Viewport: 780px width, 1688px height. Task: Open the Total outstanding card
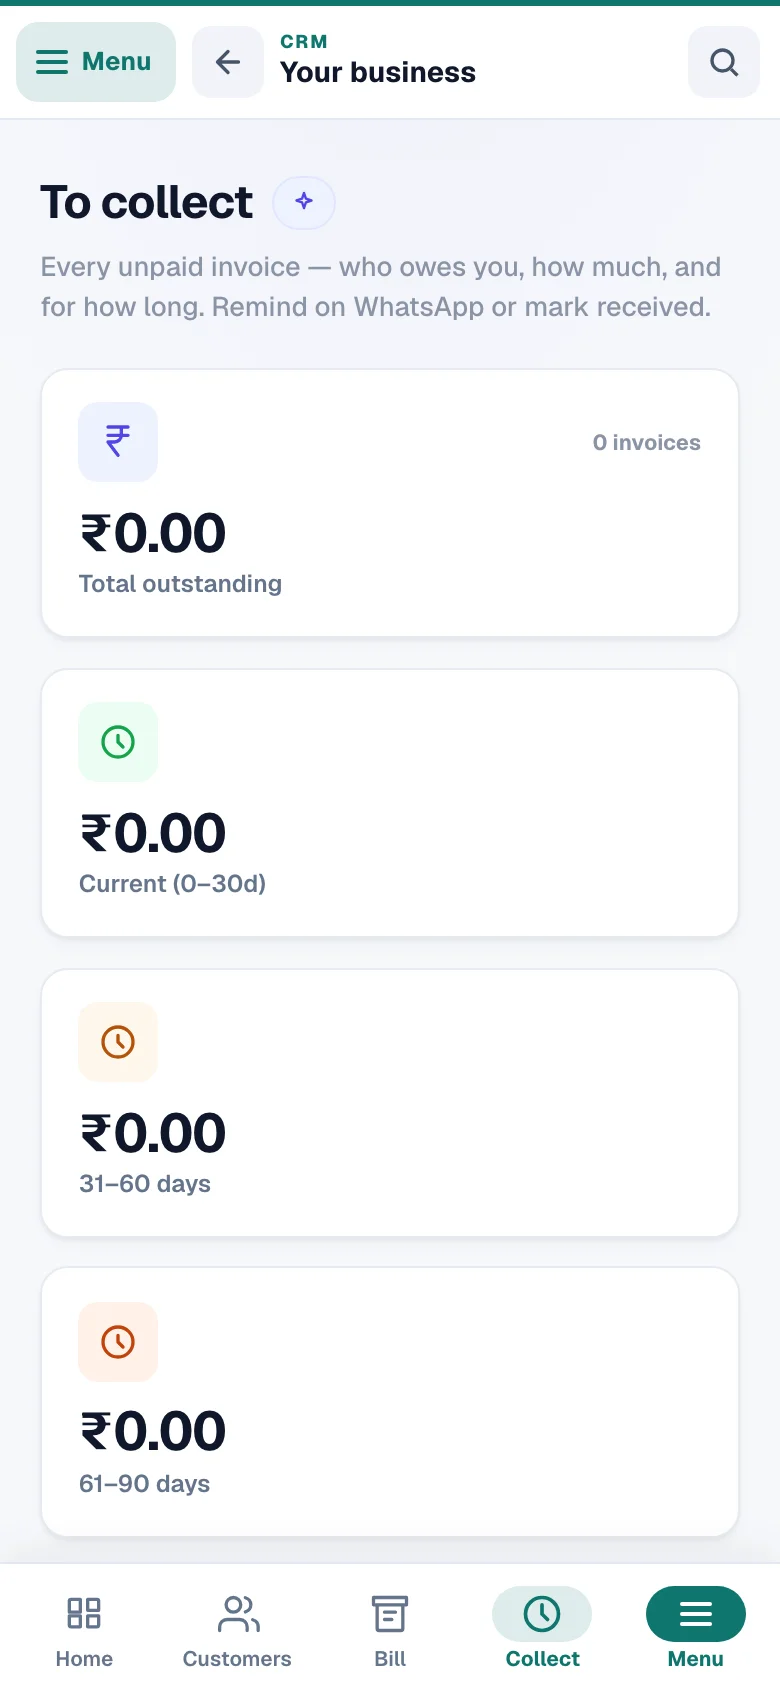390,503
